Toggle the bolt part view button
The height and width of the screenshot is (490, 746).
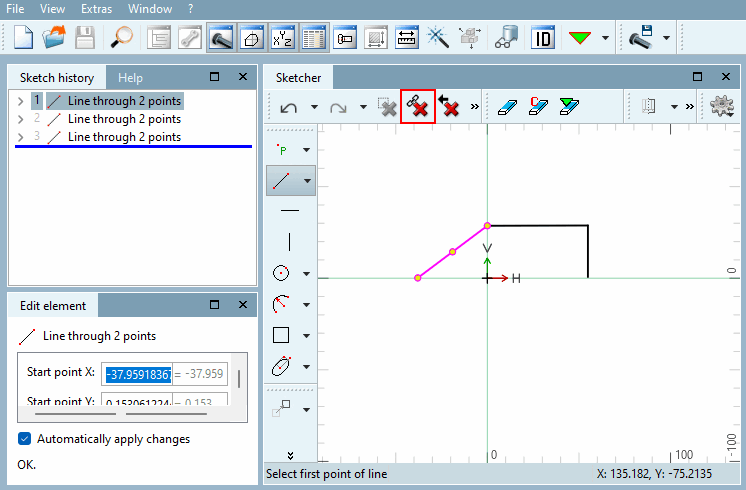point(221,38)
